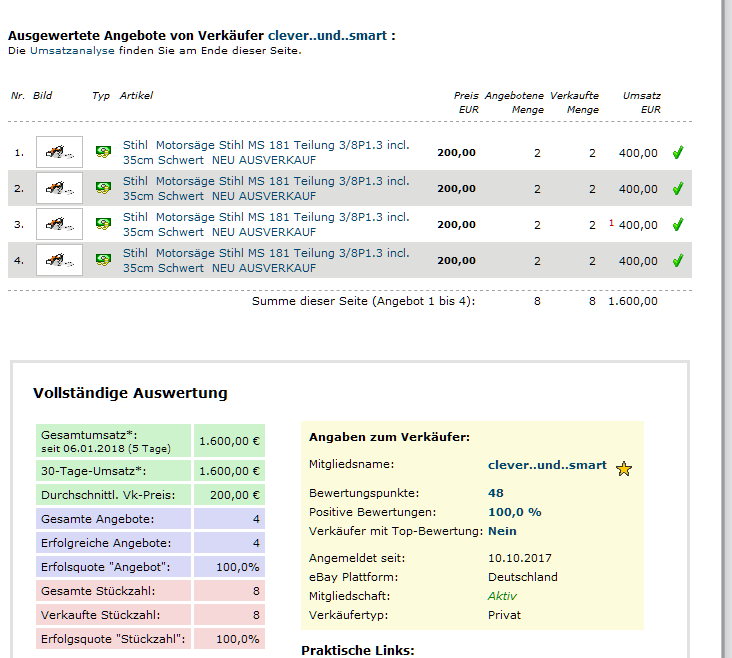The height and width of the screenshot is (658, 732).
Task: Click the footnote marker beside row 3 Umsatz
Action: [611, 222]
